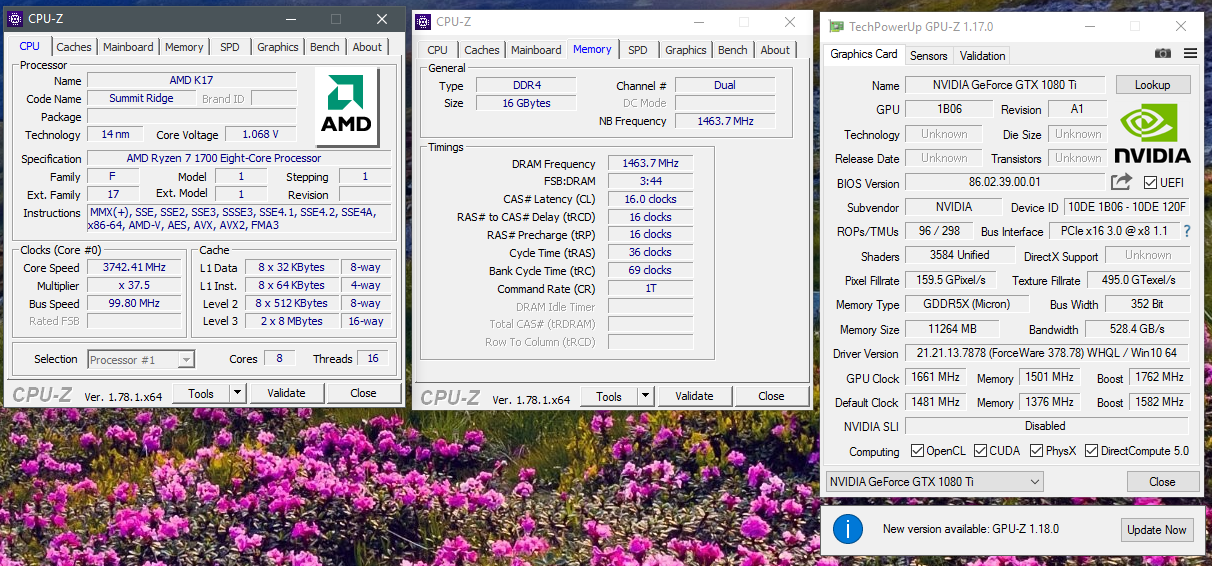This screenshot has width=1212, height=566.
Task: Click Update Now button
Action: pos(1157,530)
